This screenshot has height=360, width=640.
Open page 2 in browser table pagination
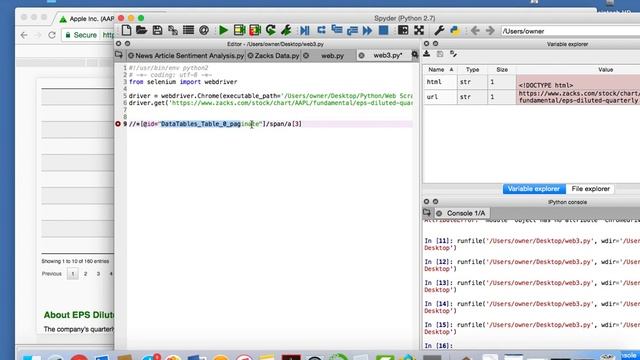coord(85,274)
